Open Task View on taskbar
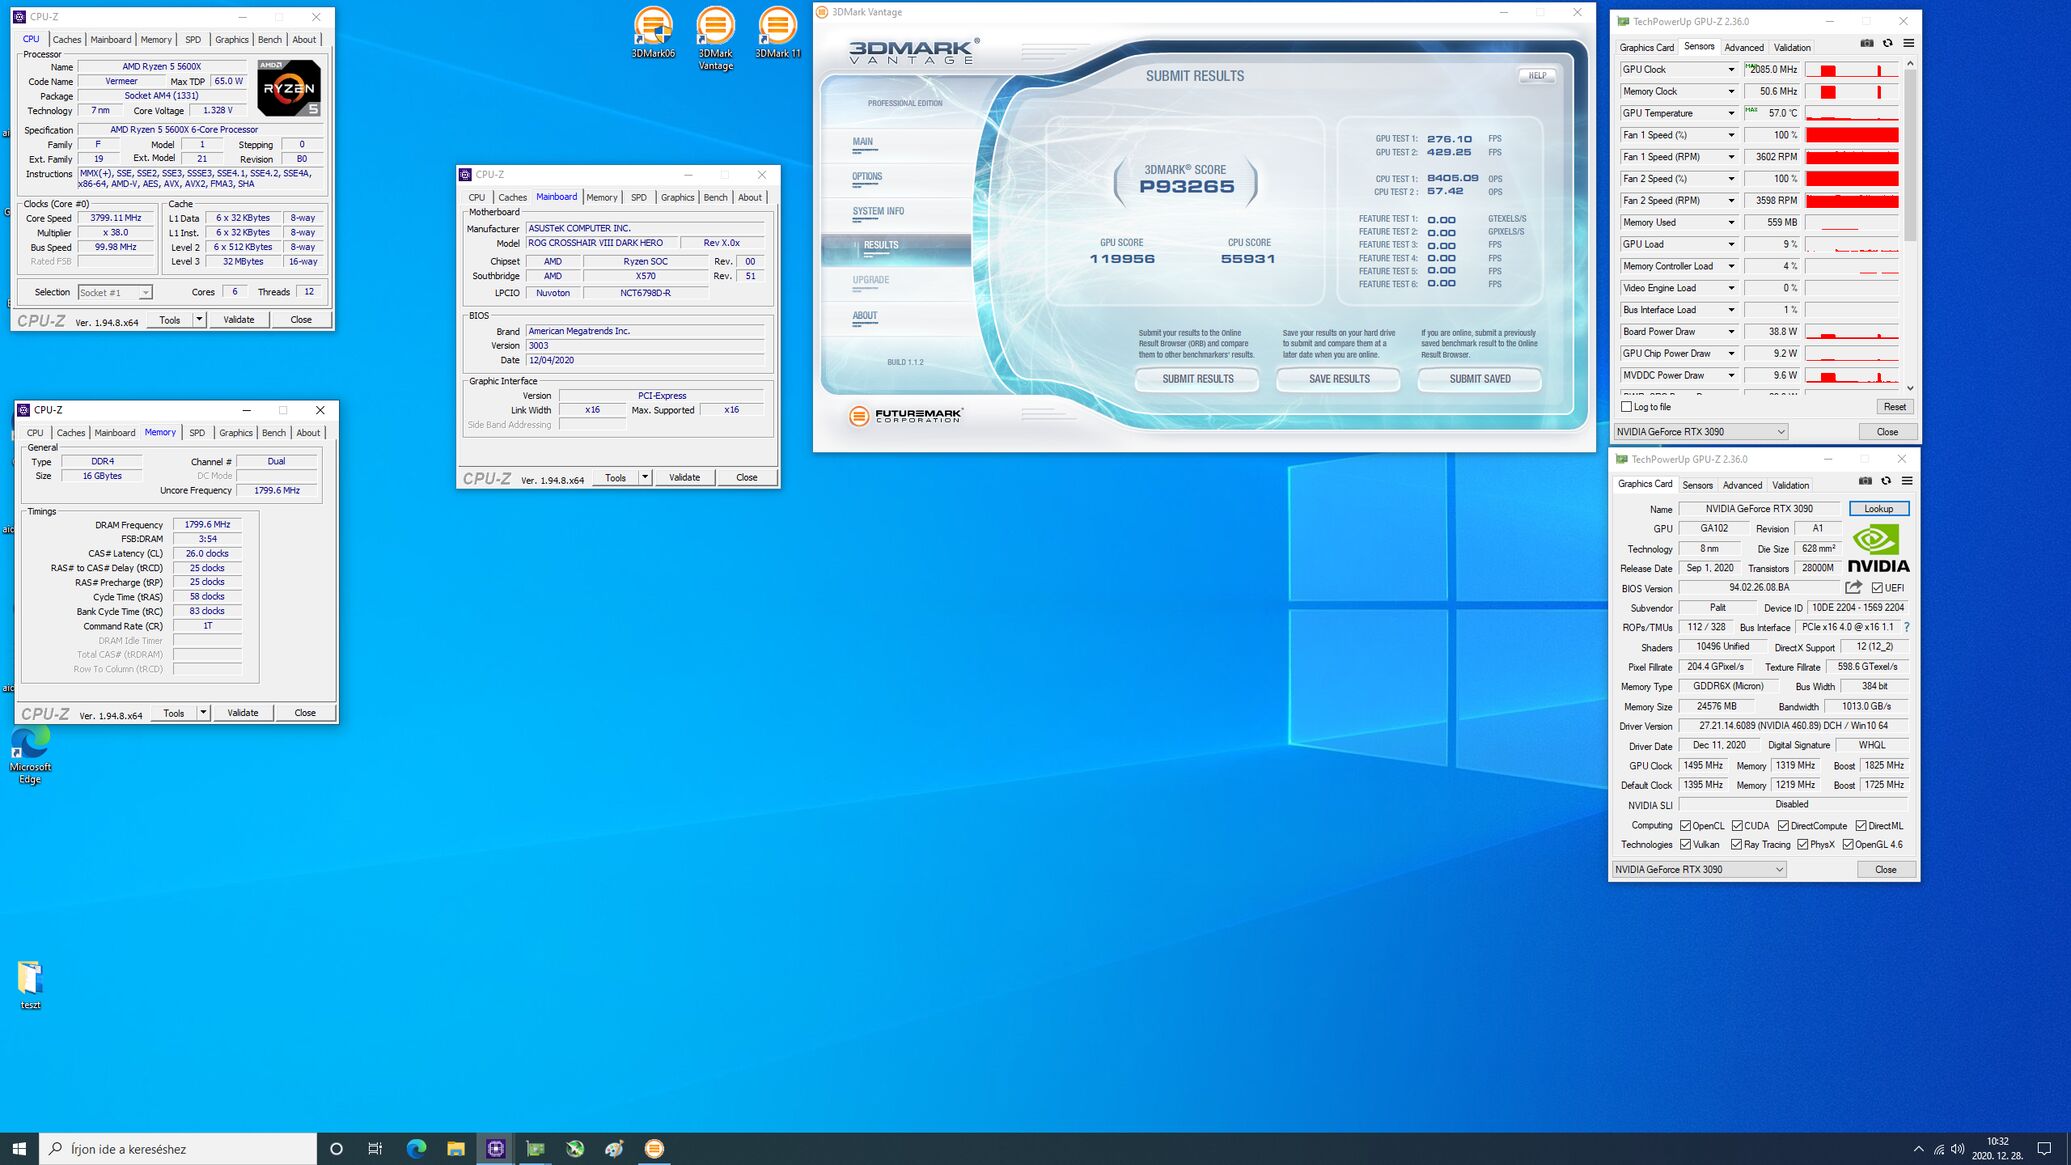 click(375, 1148)
